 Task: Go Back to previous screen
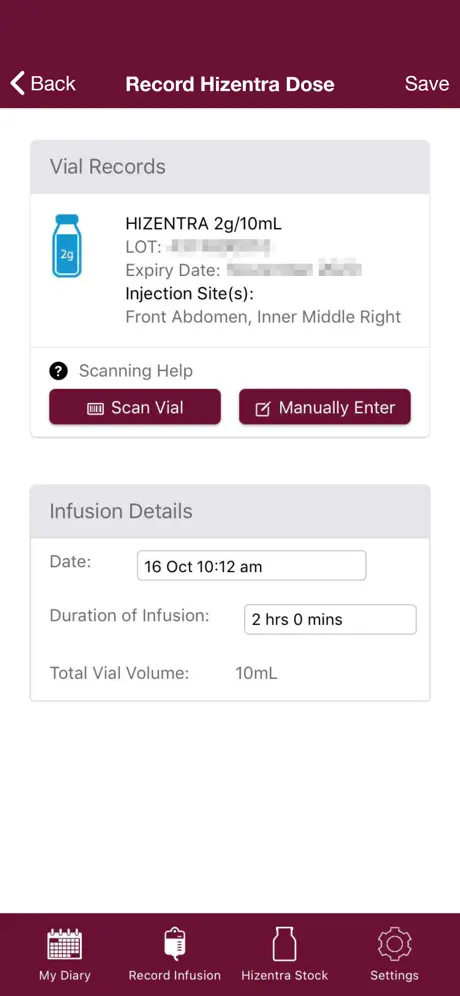(x=43, y=83)
